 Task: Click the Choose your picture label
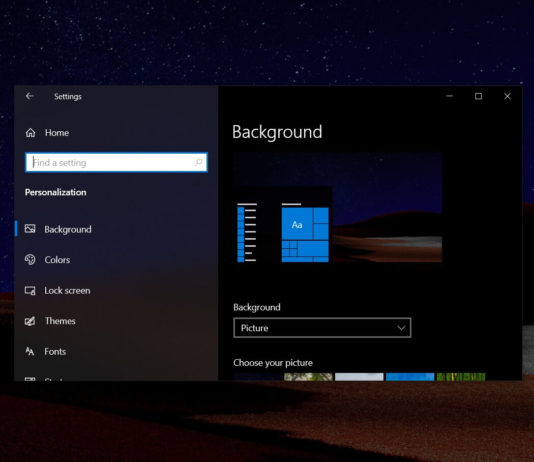click(x=273, y=363)
